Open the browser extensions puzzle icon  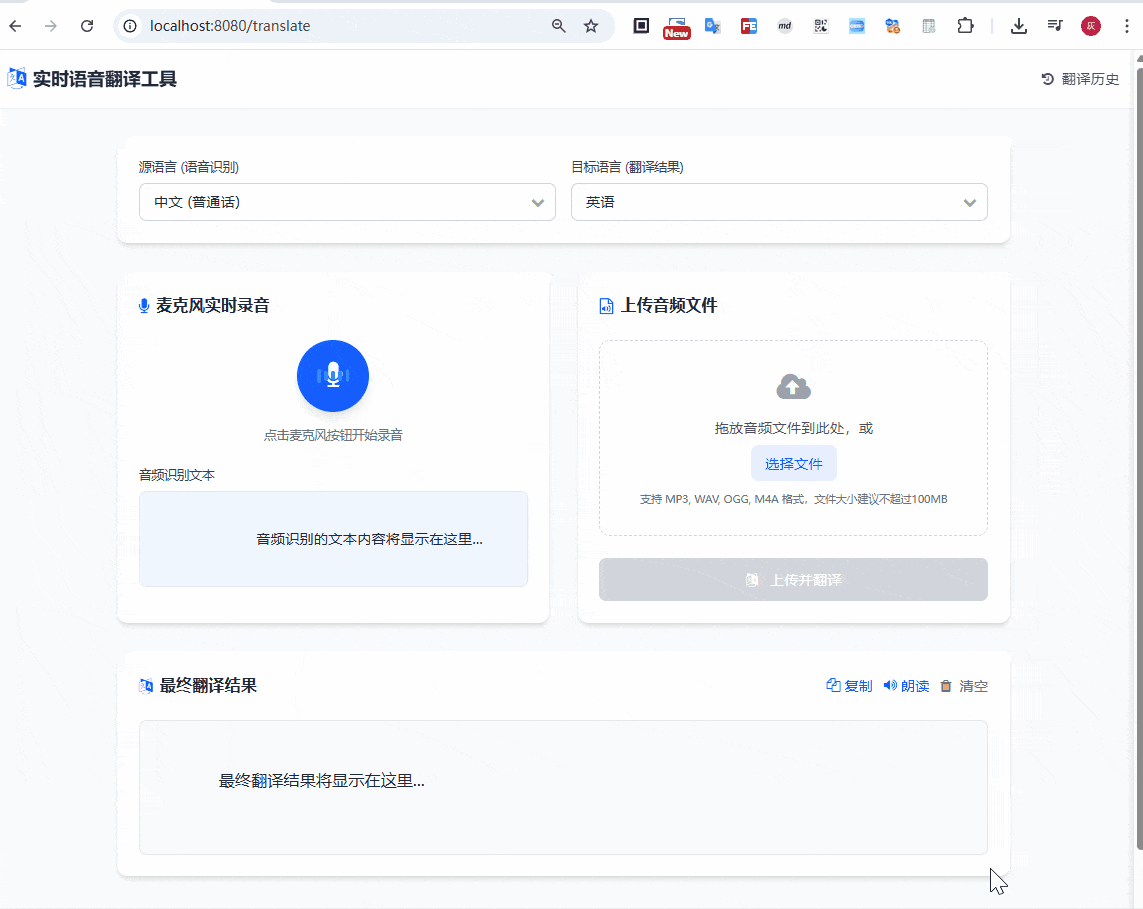(965, 26)
